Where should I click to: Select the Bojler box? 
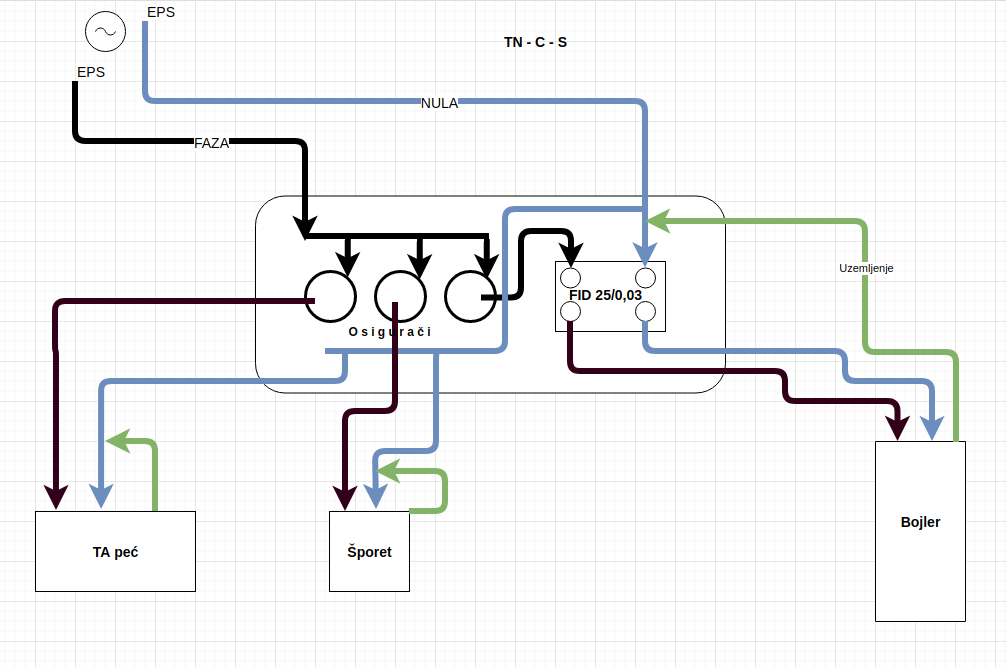(x=920, y=530)
